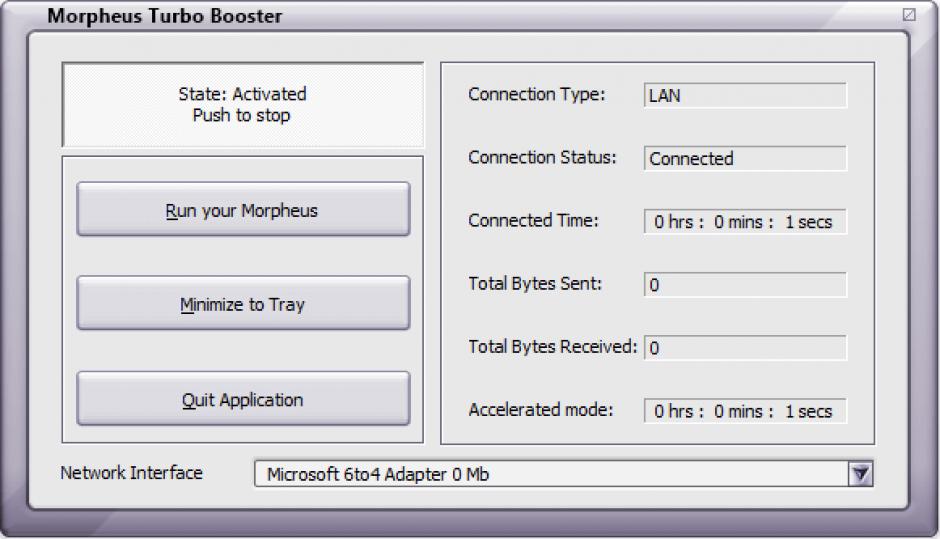Open the Network Interface dropdown arrow

(860, 474)
